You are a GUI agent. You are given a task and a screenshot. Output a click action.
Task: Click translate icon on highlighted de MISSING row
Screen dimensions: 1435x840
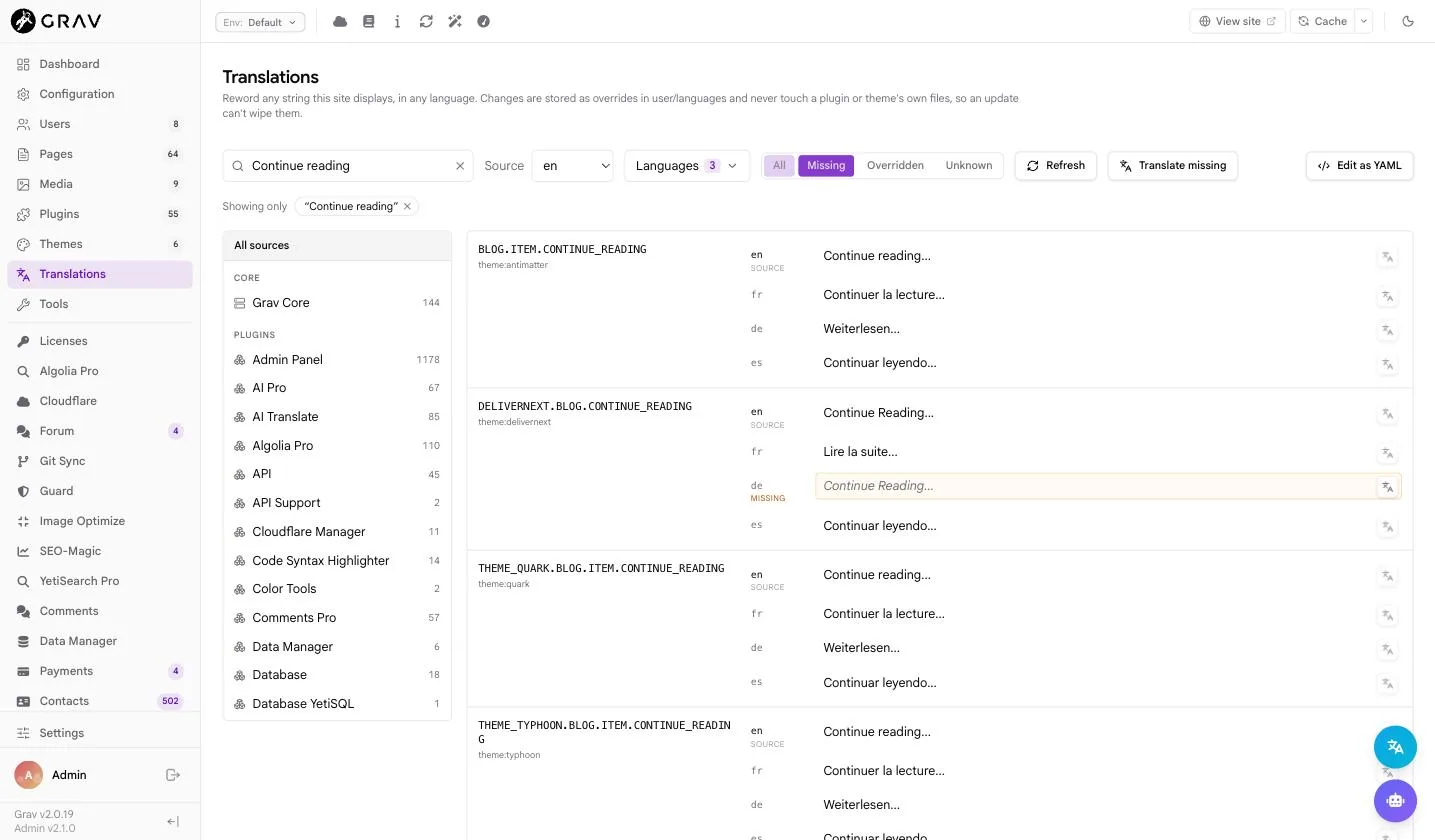[1387, 487]
